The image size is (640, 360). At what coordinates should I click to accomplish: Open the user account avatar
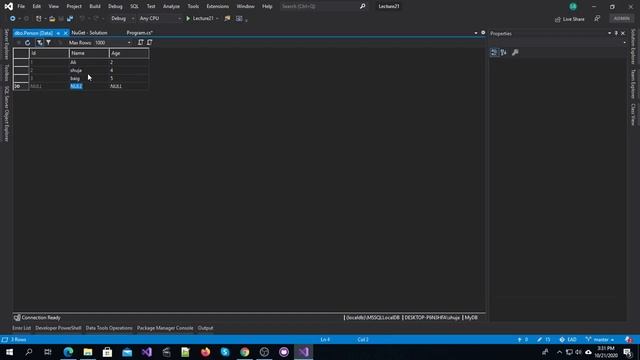573,7
